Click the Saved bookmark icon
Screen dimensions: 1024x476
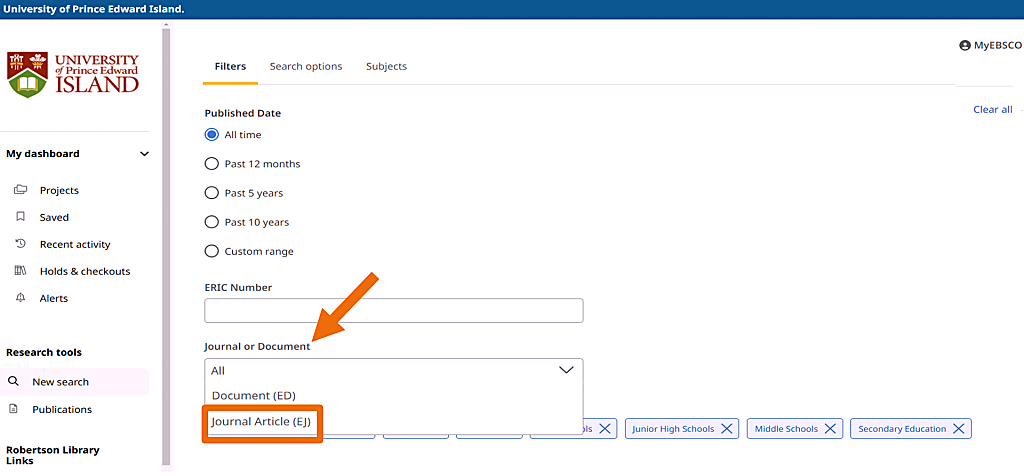20,217
